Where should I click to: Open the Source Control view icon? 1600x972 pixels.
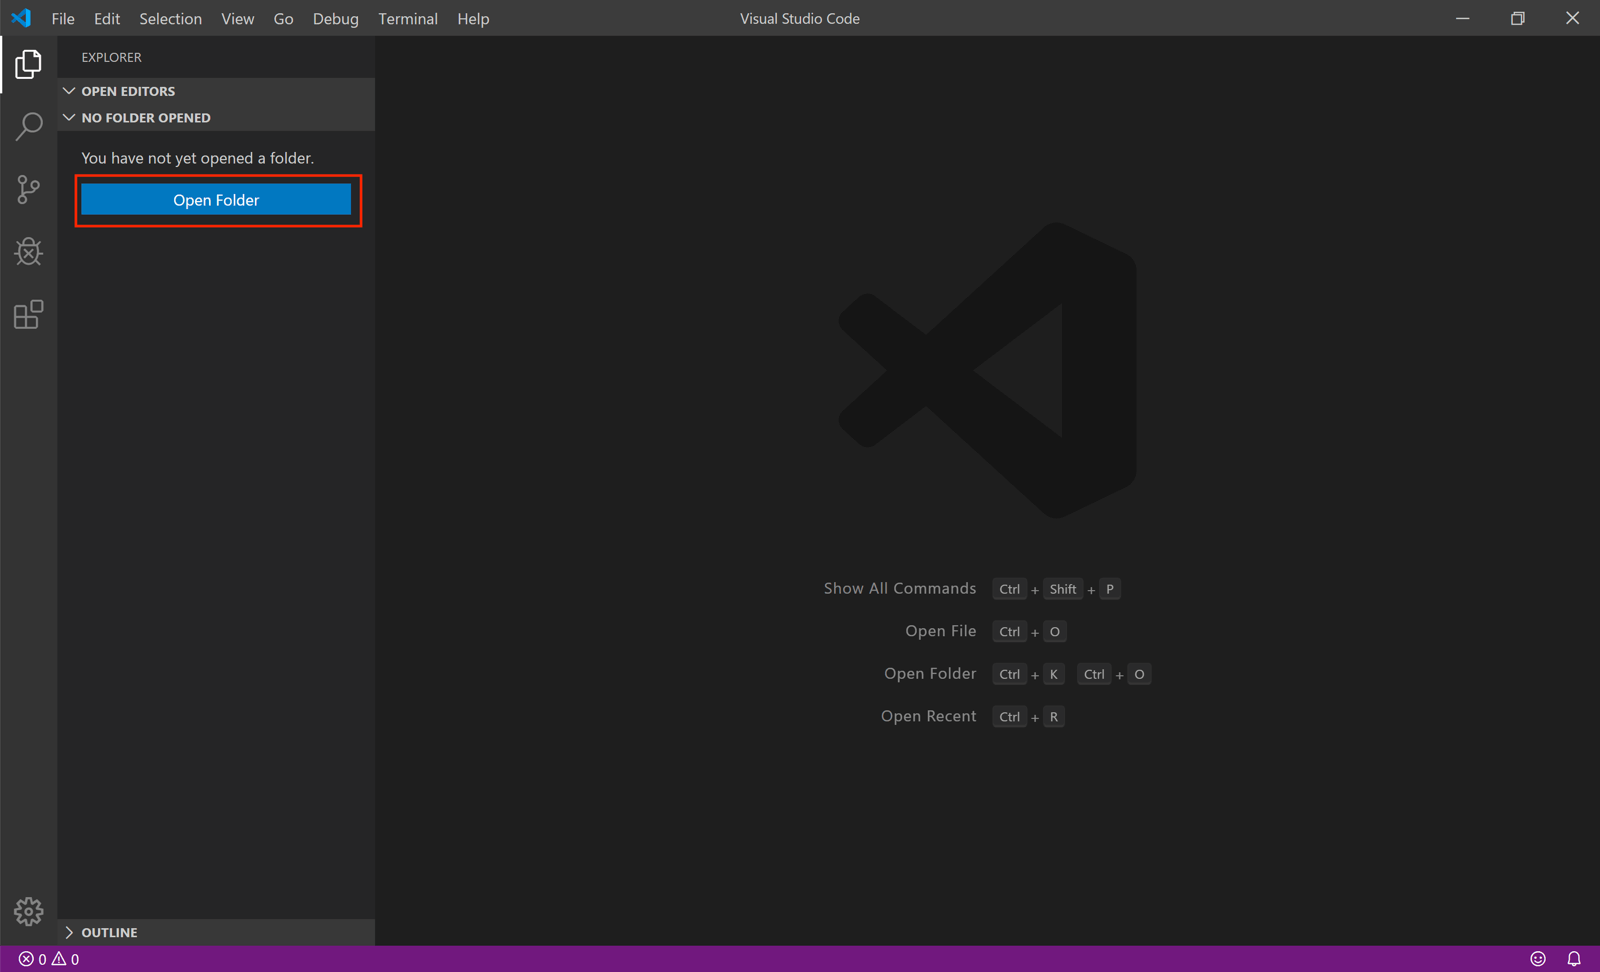pos(28,189)
